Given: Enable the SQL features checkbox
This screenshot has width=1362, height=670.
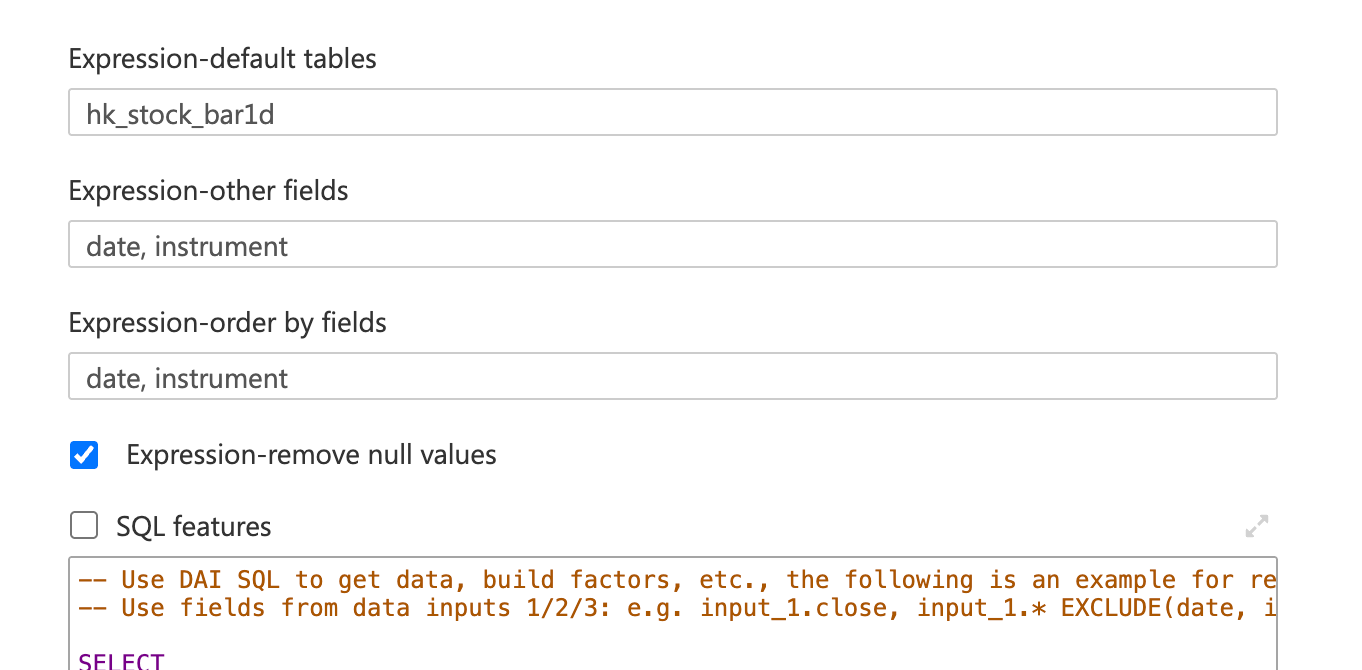Looking at the screenshot, I should tap(84, 525).
